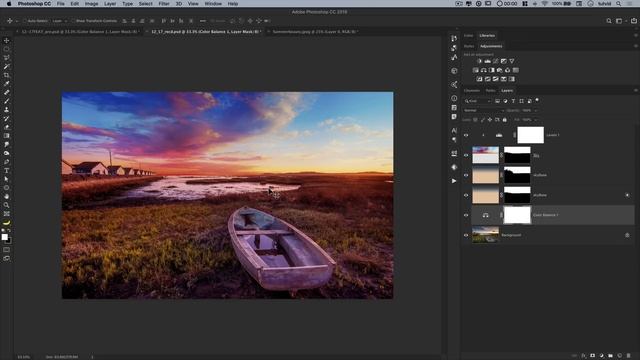
Task: Select the Eyedropper tool
Action: click(7, 84)
